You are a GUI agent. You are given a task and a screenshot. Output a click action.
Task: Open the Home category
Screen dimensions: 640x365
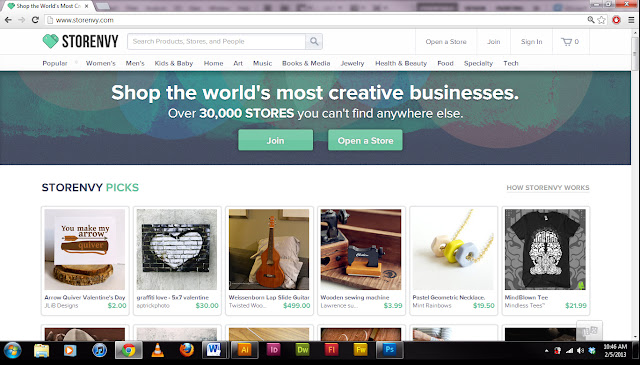coord(213,63)
